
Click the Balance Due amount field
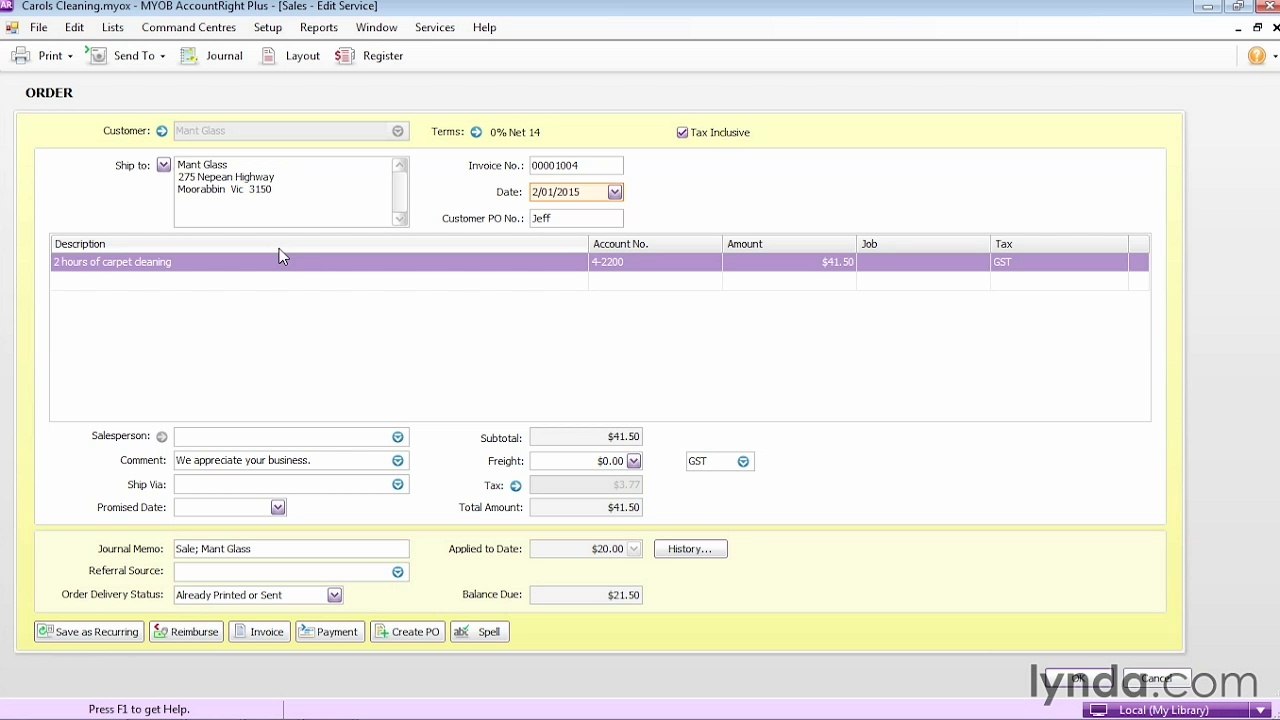(x=586, y=595)
